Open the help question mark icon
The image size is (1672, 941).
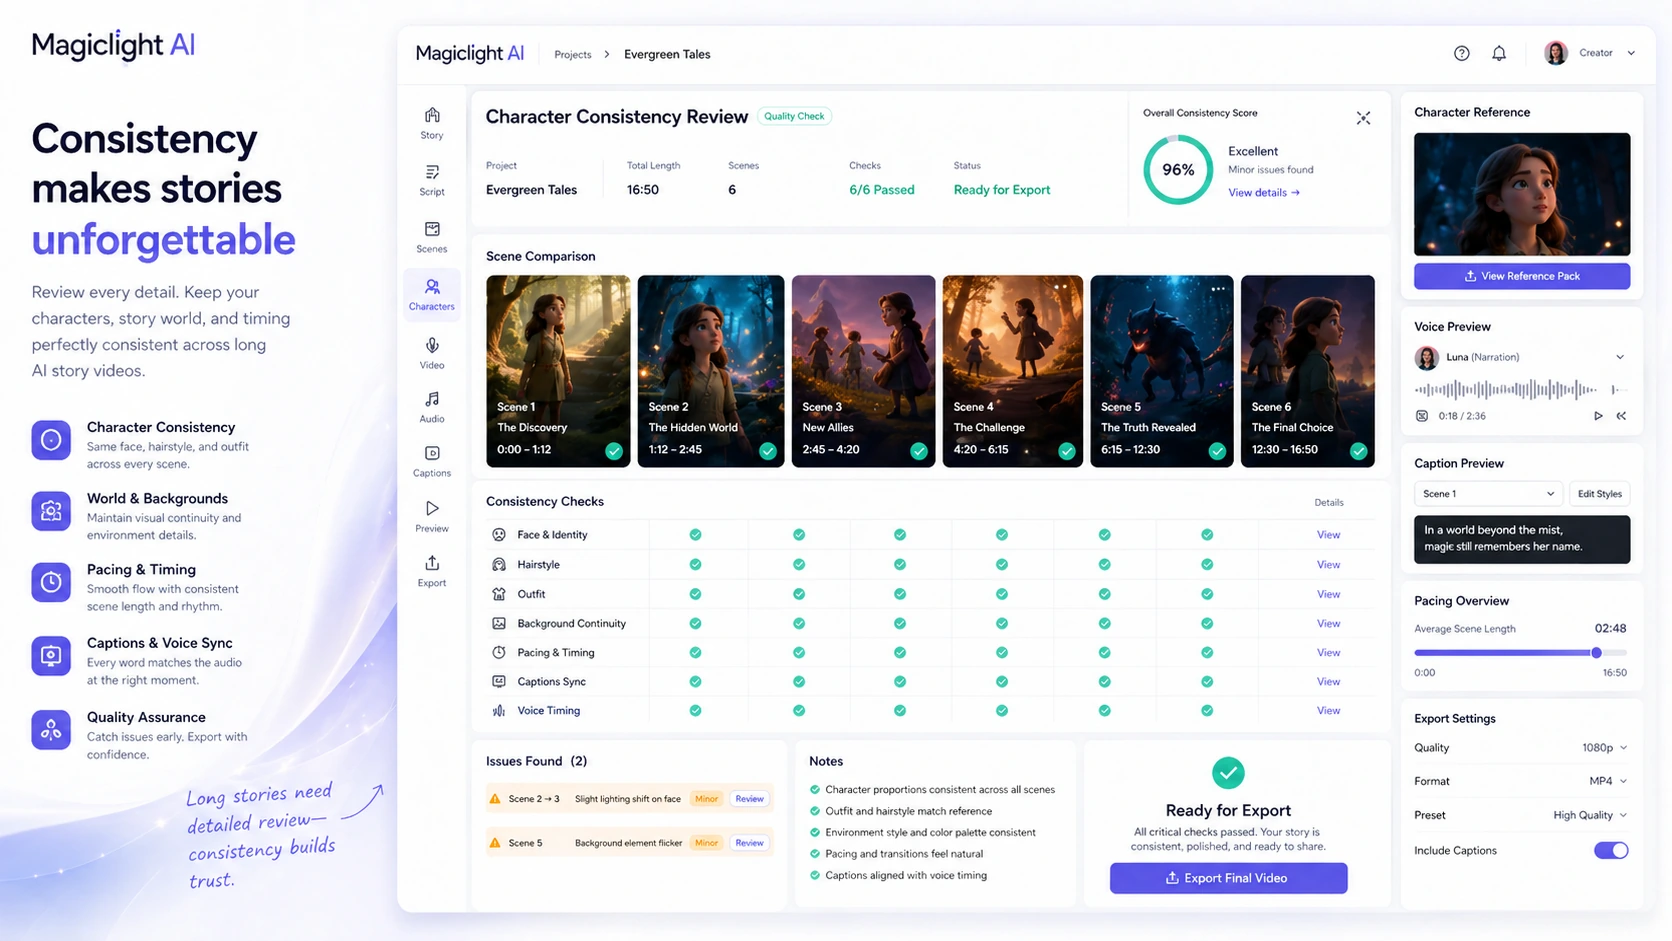1461,54
